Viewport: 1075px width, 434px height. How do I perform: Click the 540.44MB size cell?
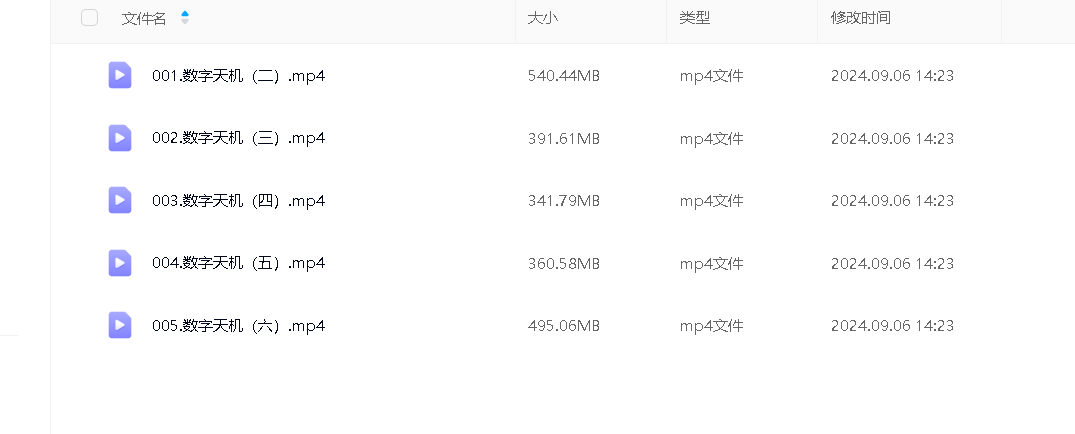coord(563,75)
